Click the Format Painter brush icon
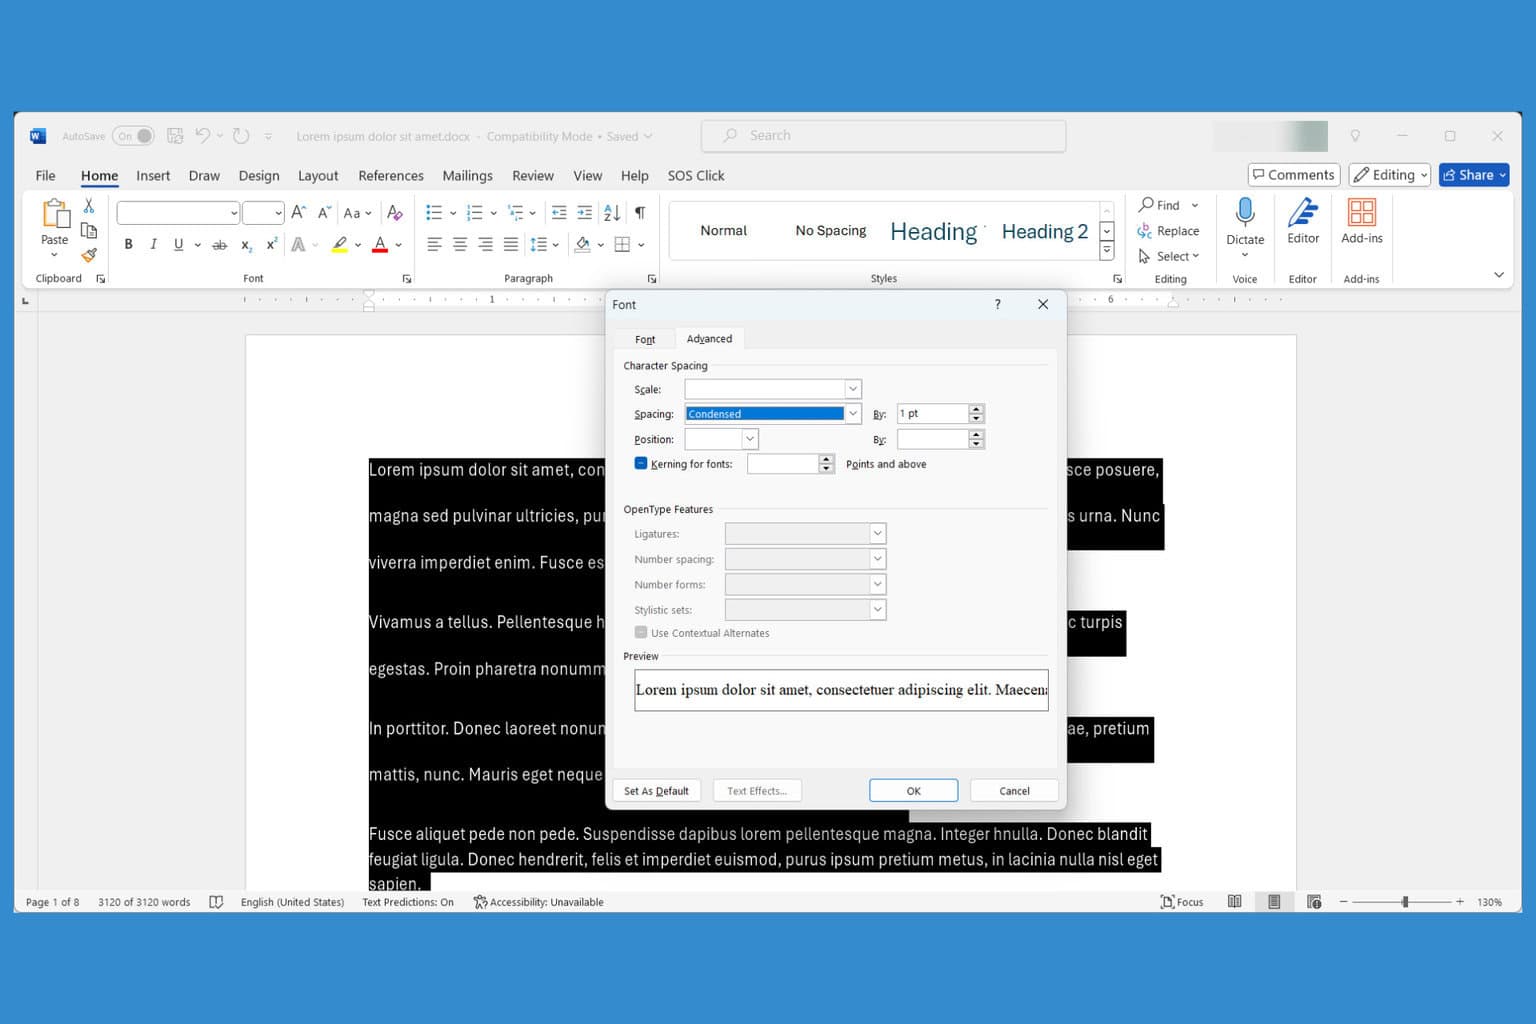1536x1024 pixels. [x=89, y=255]
